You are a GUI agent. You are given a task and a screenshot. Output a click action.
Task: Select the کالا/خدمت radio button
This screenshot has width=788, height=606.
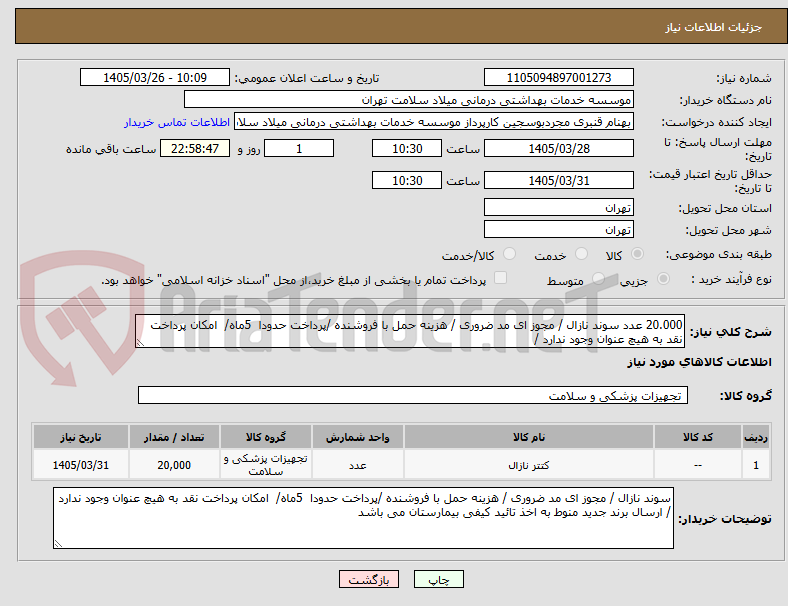510,254
